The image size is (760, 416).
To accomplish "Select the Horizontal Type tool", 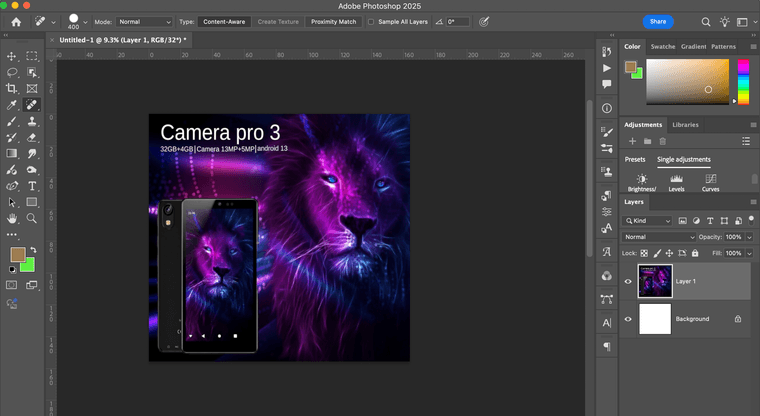I will pyautogui.click(x=32, y=186).
